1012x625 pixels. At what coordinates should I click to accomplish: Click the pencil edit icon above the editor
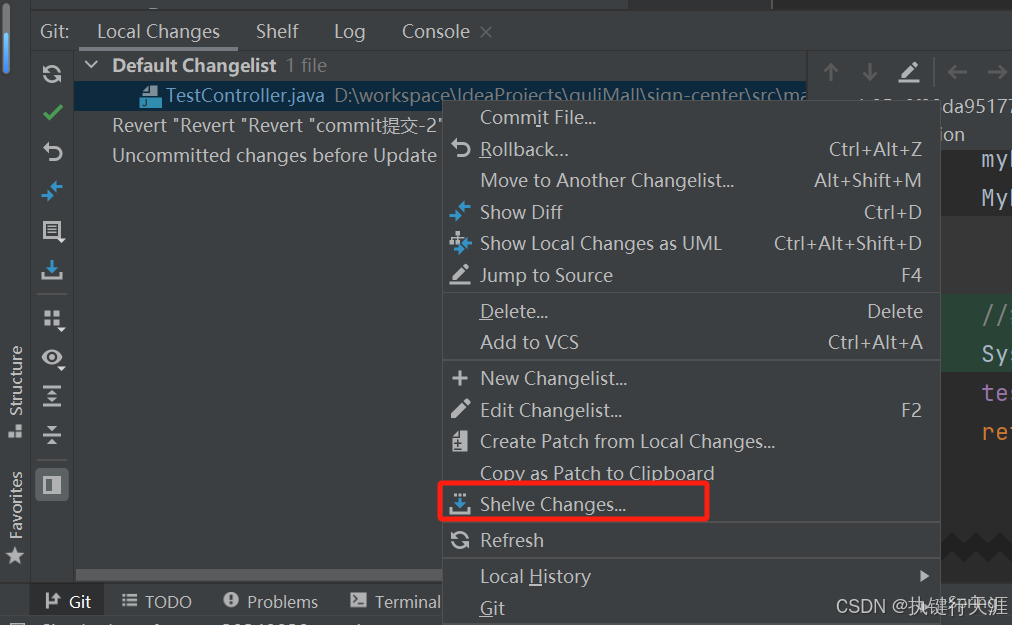(908, 72)
